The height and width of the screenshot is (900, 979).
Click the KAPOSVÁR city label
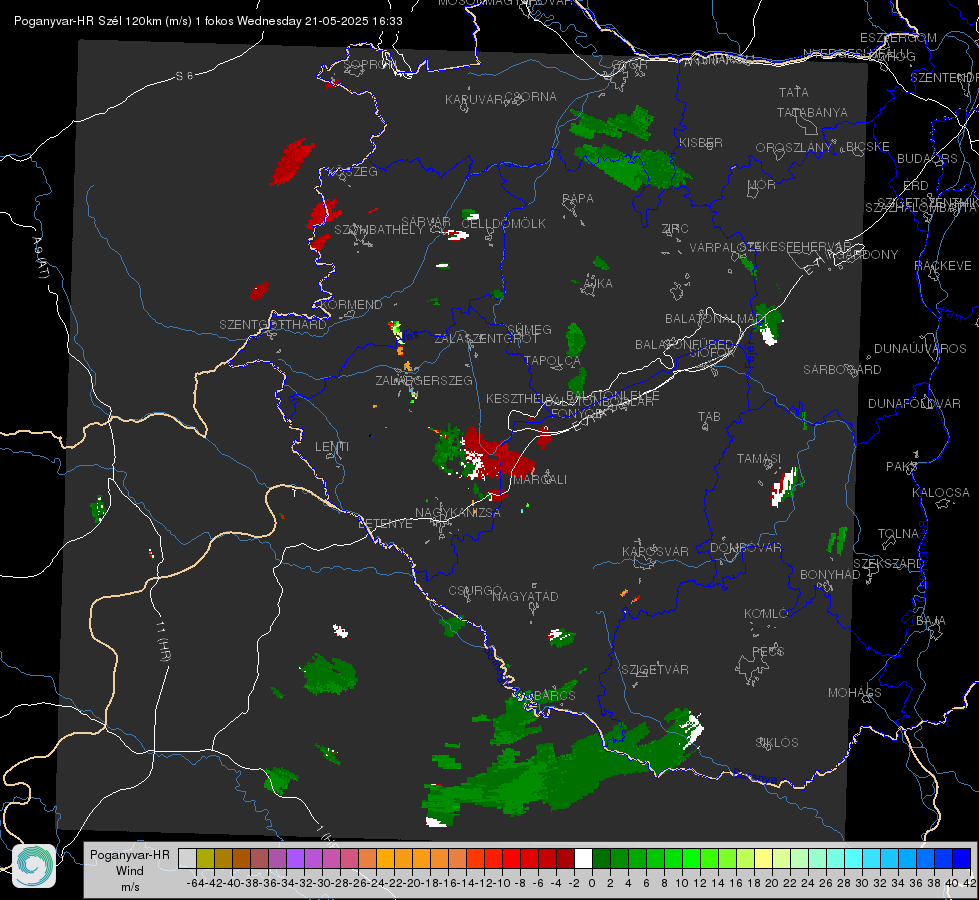pos(656,551)
